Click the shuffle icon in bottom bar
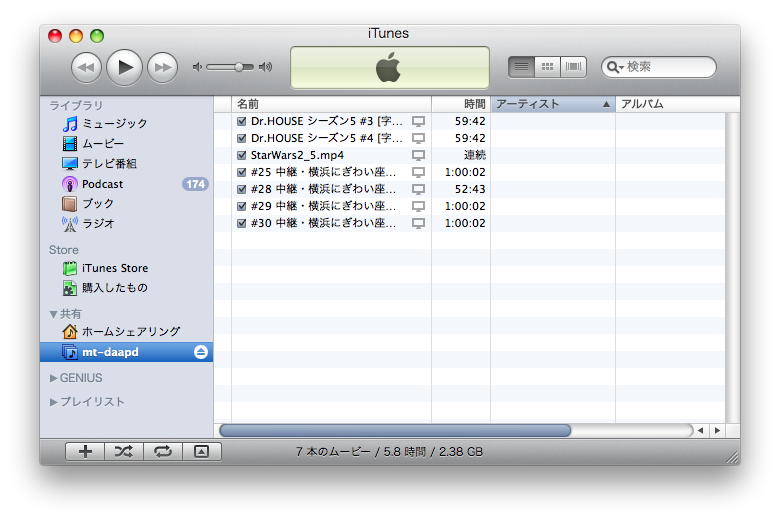The height and width of the screenshot is (520, 780). tap(123, 452)
